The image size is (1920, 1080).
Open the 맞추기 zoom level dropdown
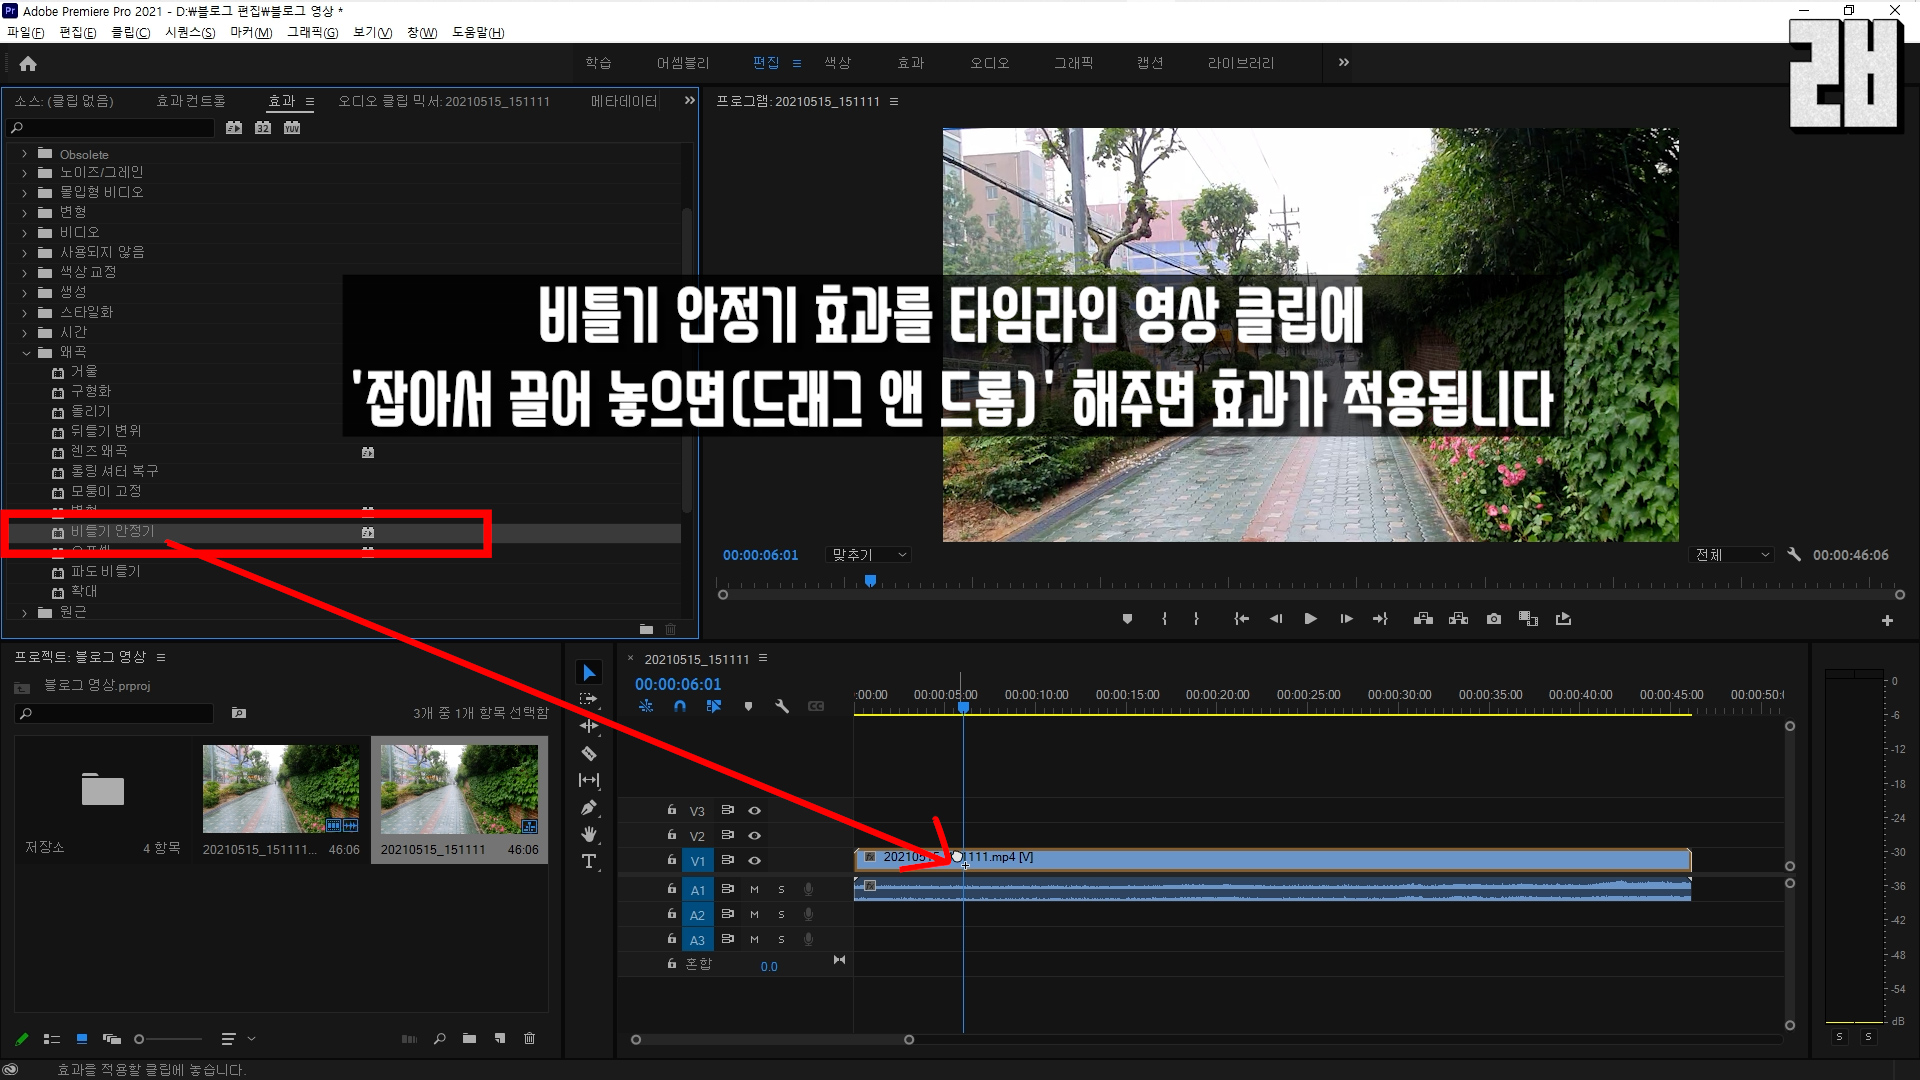(x=869, y=555)
